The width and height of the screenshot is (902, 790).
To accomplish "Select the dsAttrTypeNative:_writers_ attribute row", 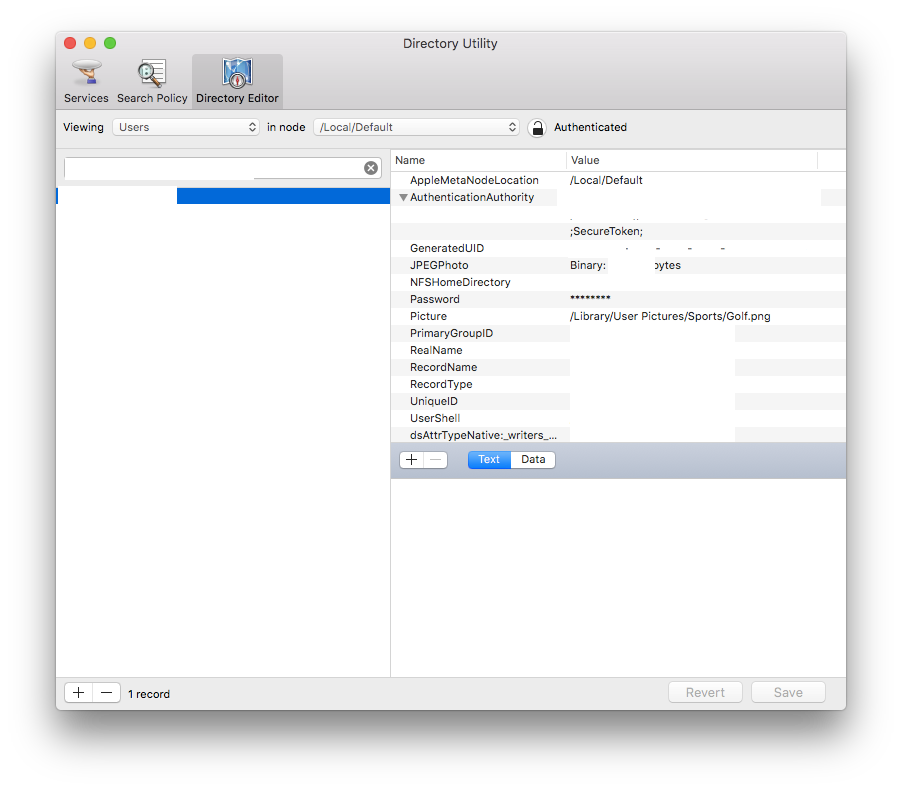I will [x=618, y=435].
